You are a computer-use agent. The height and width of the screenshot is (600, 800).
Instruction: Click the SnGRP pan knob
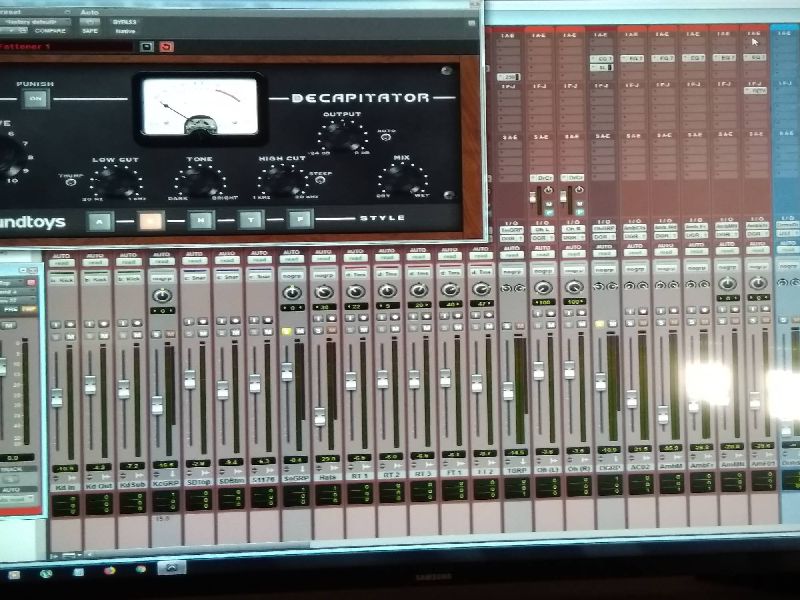(x=292, y=292)
